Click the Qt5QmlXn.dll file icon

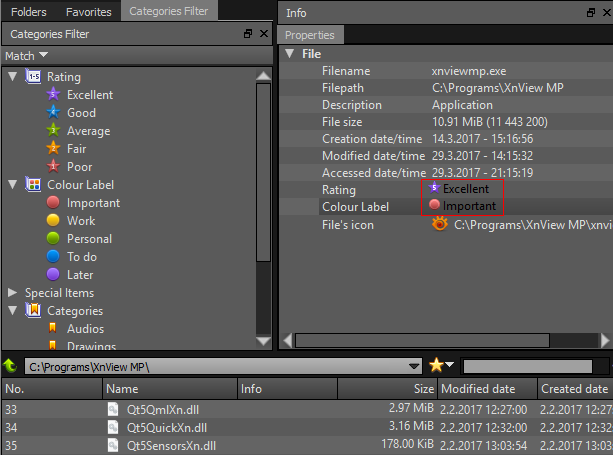tap(113, 409)
